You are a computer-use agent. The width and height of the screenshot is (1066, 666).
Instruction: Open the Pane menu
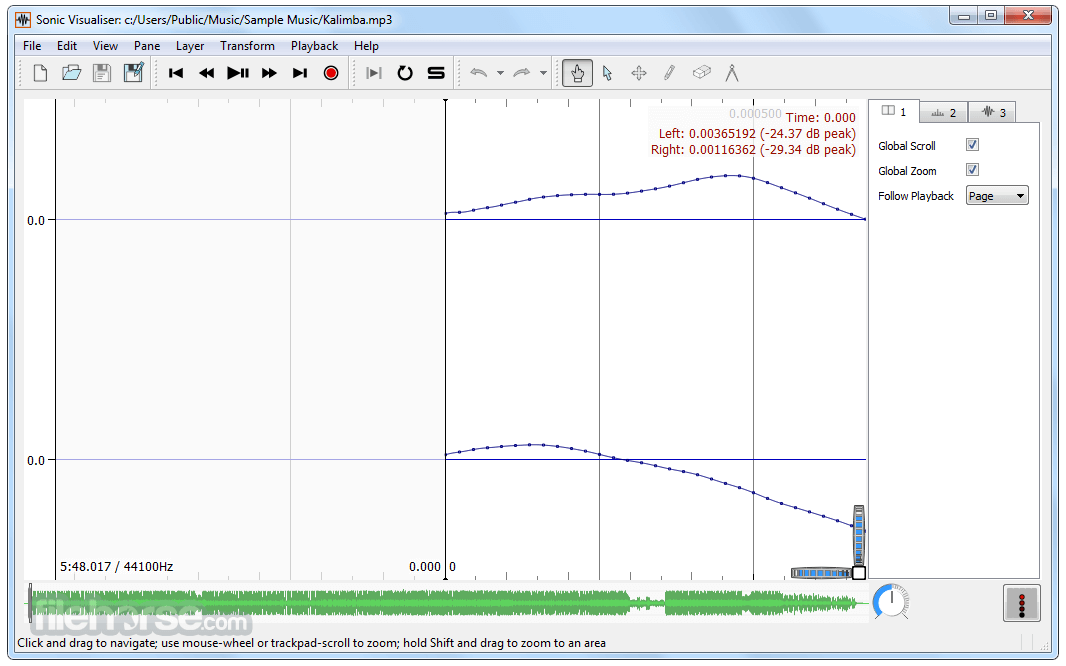147,46
